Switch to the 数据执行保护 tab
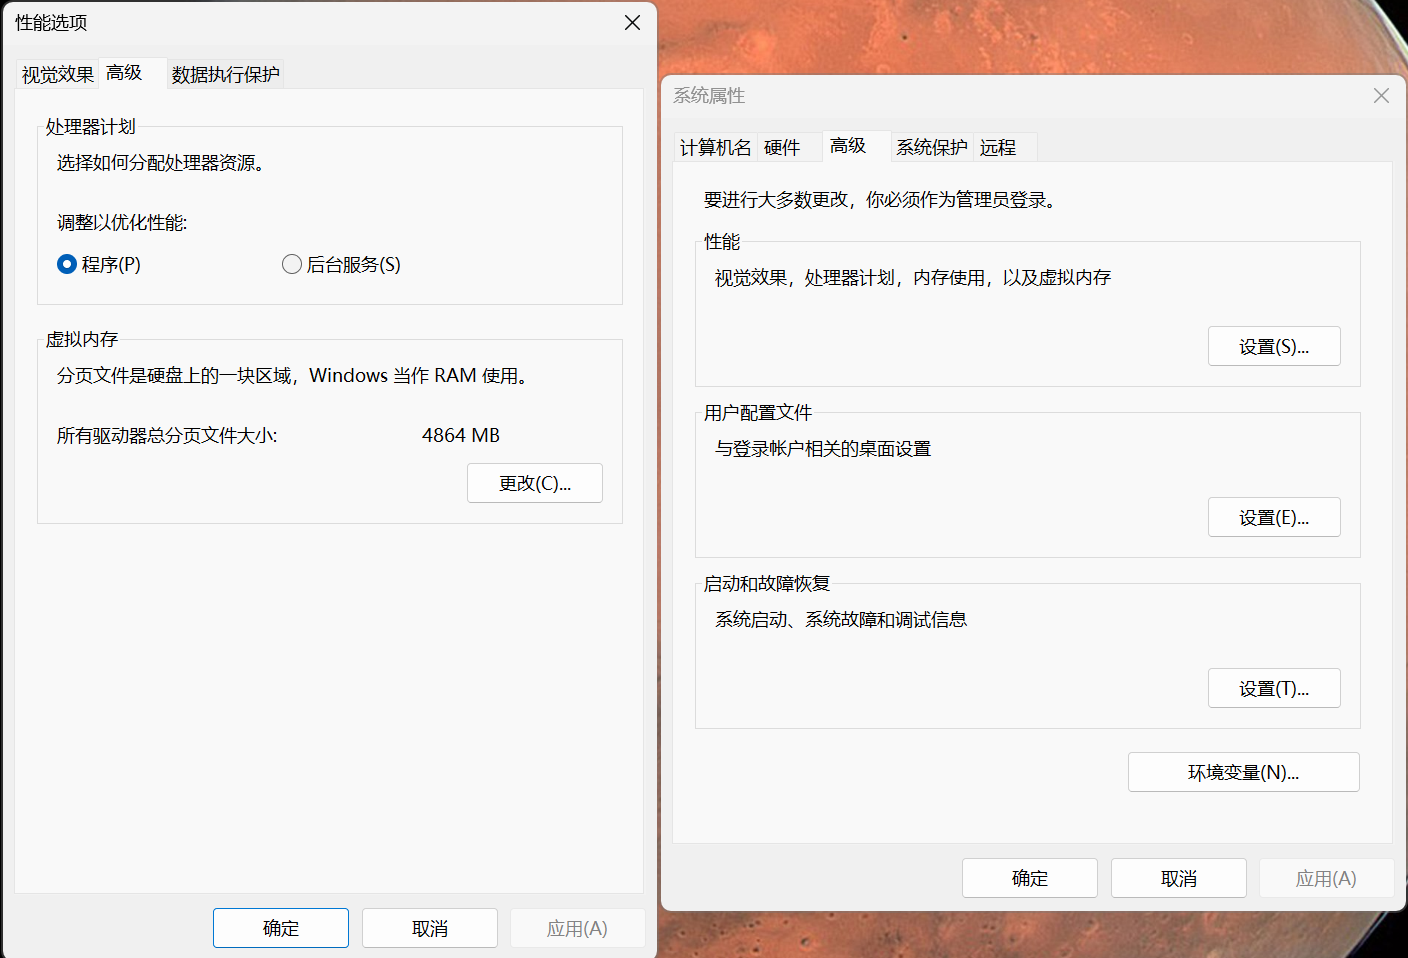The width and height of the screenshot is (1408, 958). (x=226, y=75)
